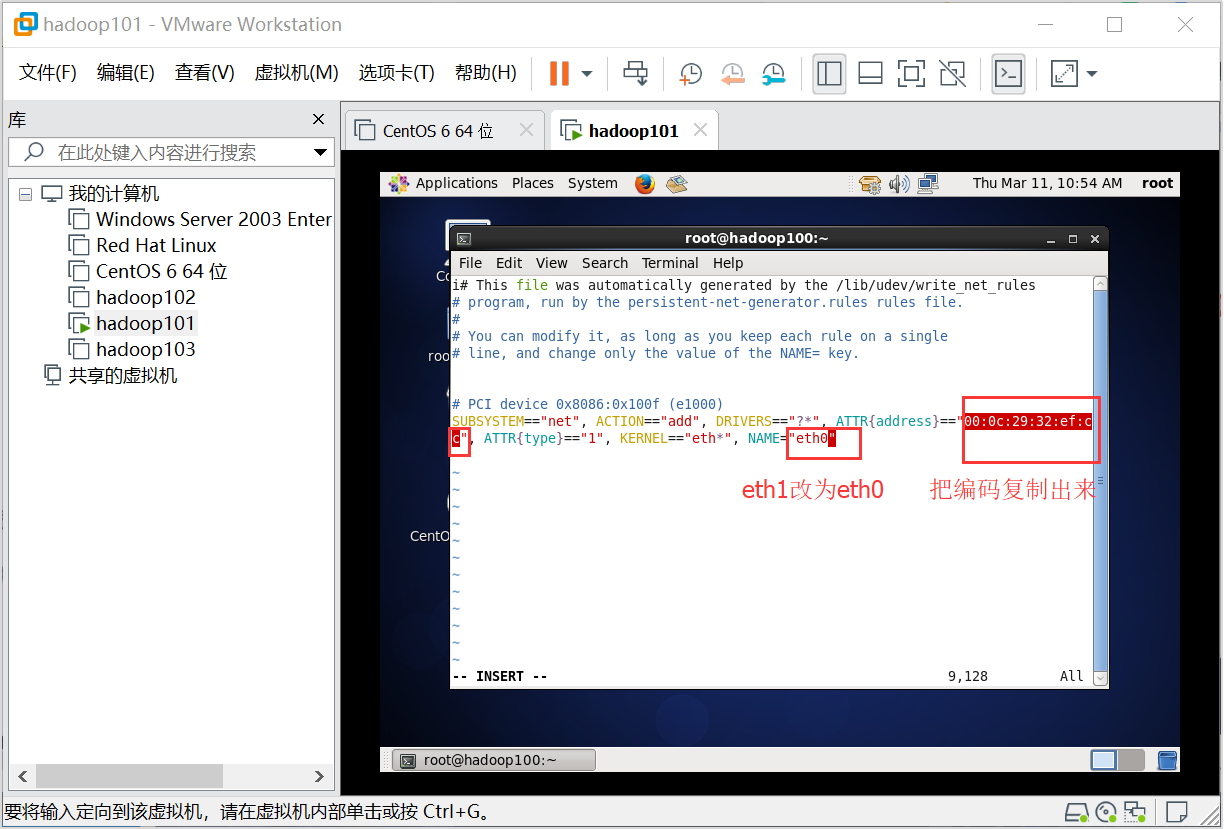Open the 查看(V) menu
The height and width of the screenshot is (829, 1224).
204,73
